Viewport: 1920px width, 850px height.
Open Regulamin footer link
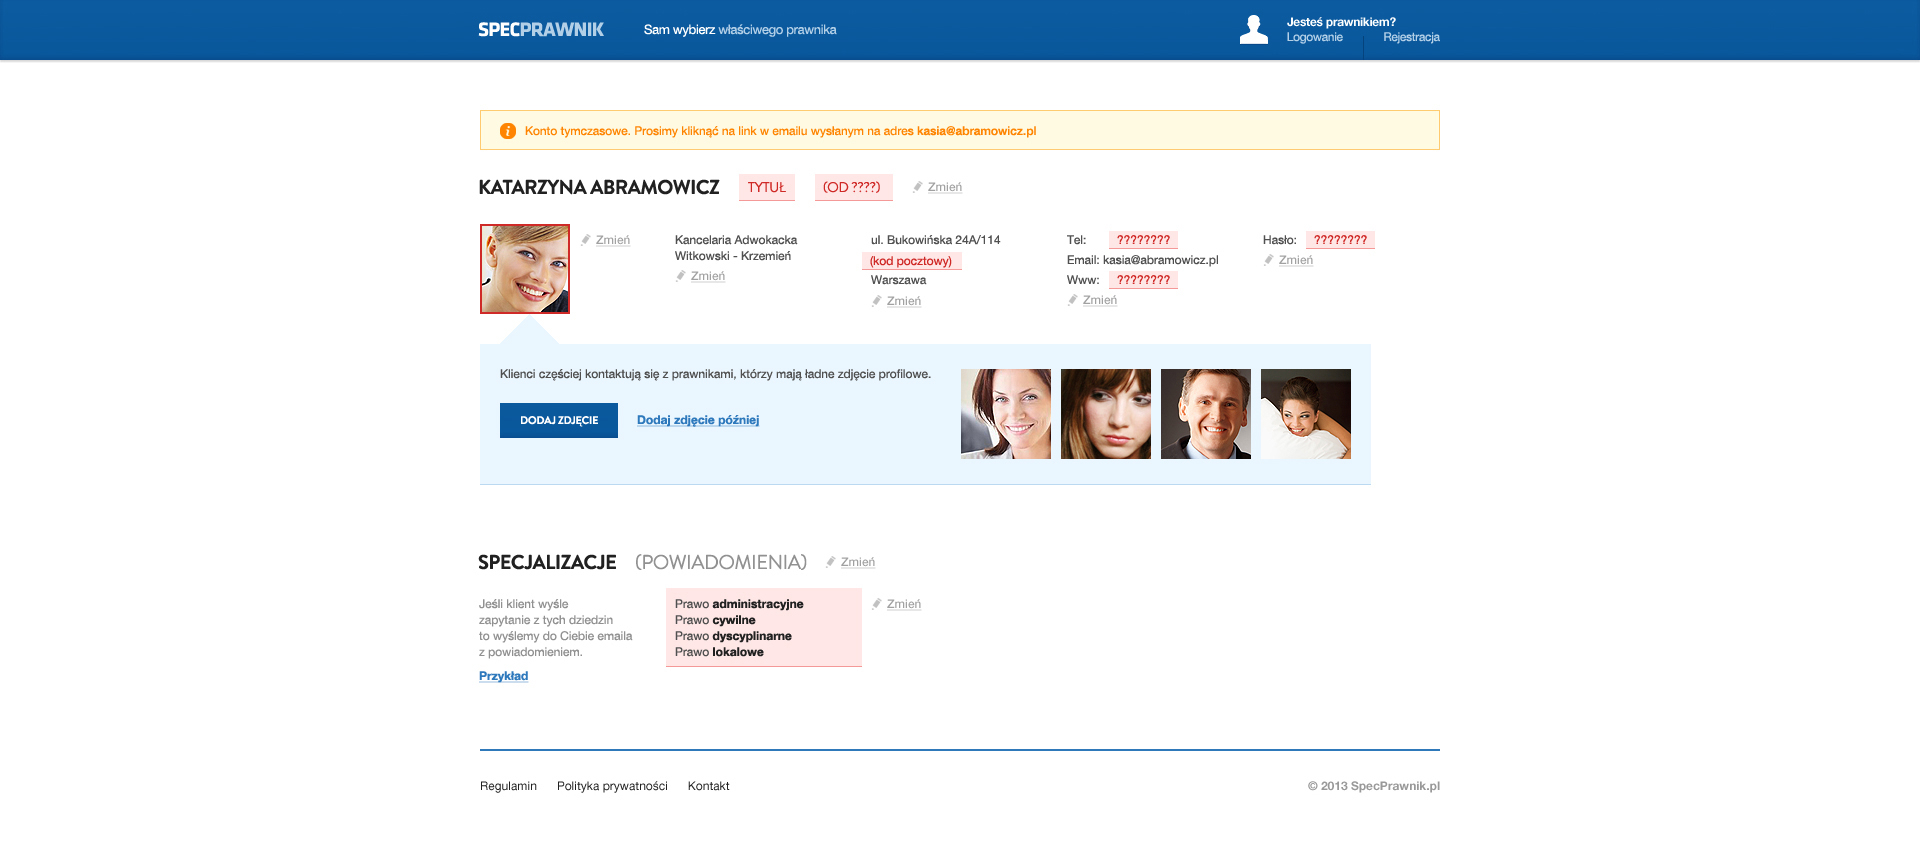508,786
